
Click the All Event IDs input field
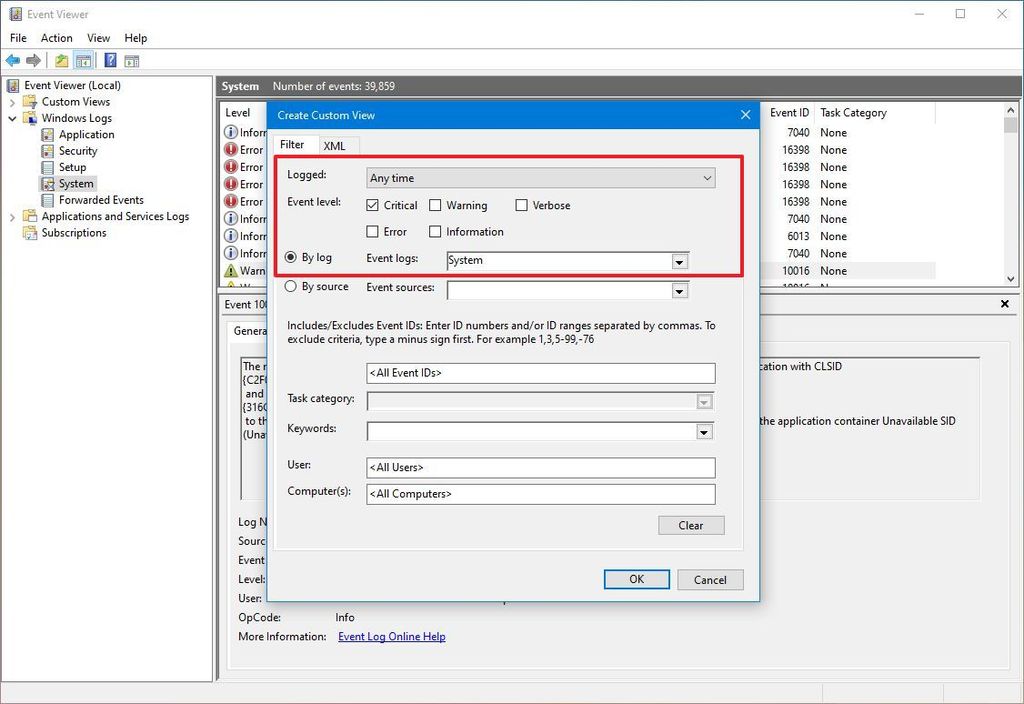540,373
